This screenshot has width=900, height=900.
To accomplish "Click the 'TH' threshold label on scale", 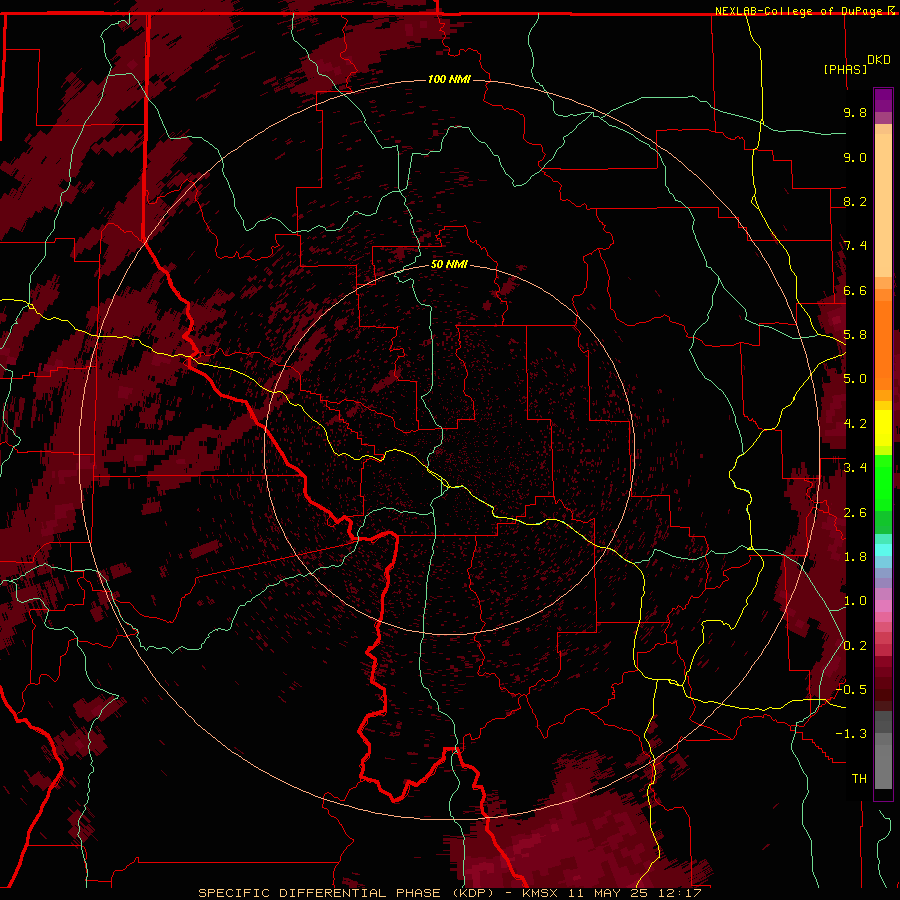I will (x=859, y=779).
